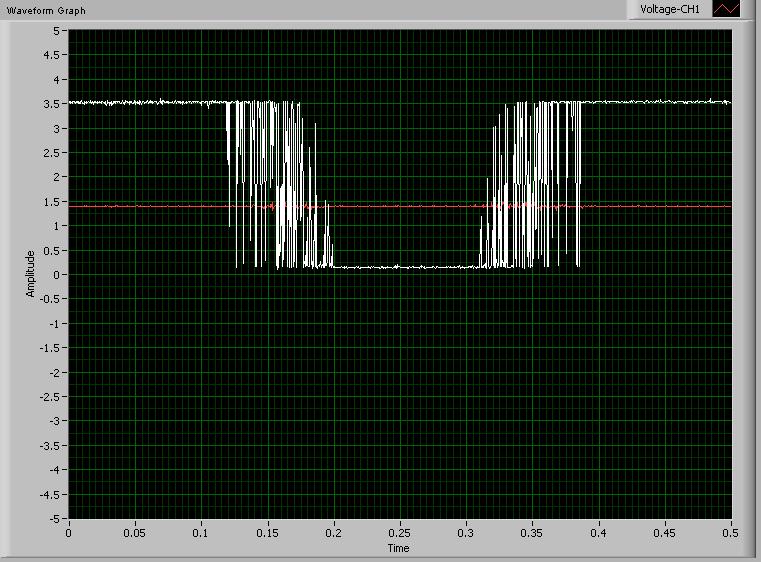Click the y-axis tick label 1.5
Screen dimensions: 761x562
pyautogui.click(x=54, y=201)
